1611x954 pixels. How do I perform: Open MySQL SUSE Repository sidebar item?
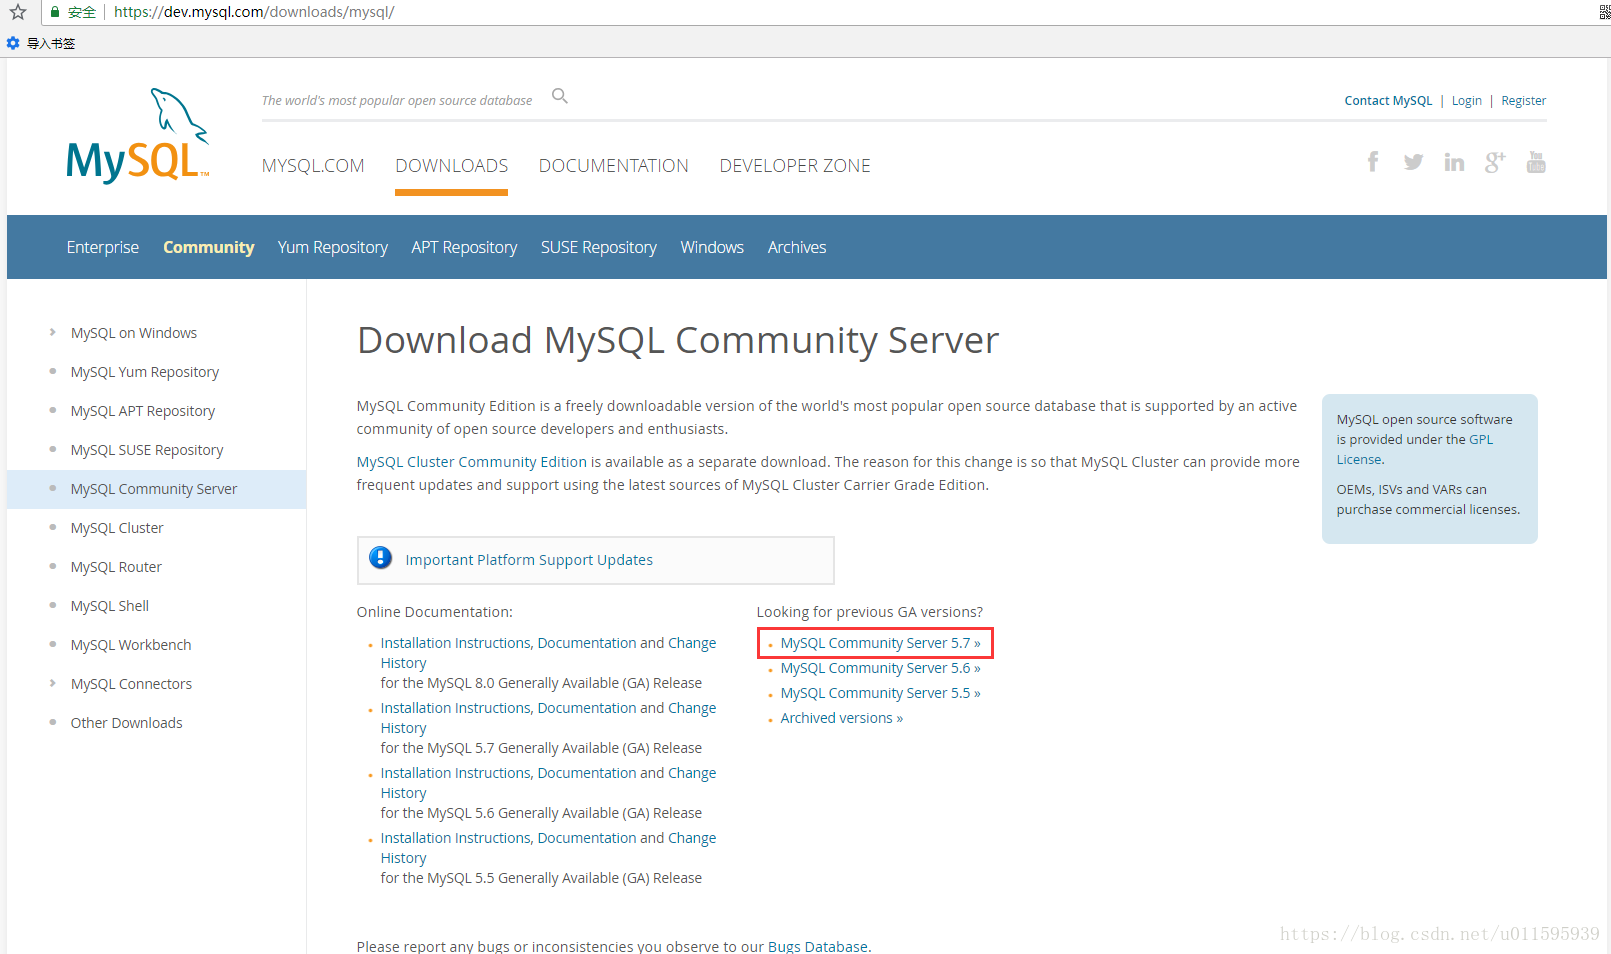(x=147, y=450)
